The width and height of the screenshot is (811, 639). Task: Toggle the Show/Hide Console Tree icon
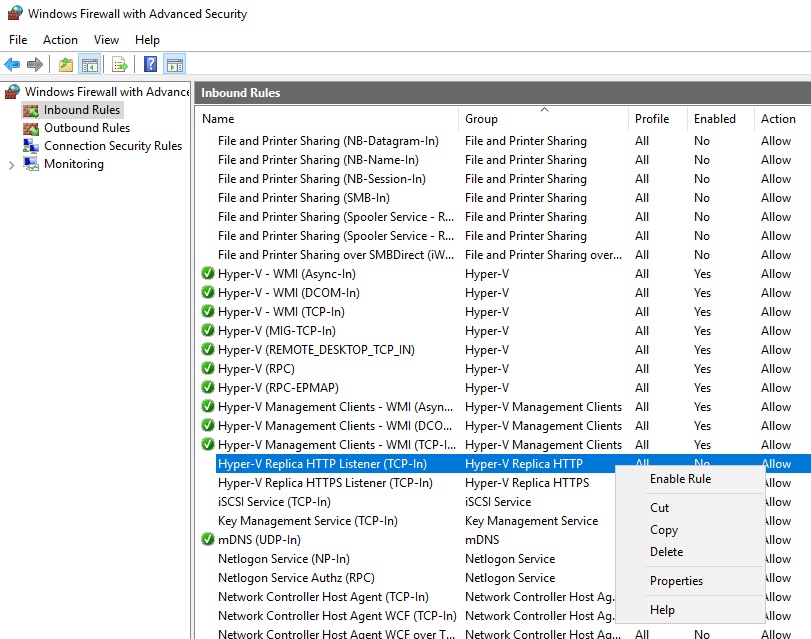click(x=89, y=65)
